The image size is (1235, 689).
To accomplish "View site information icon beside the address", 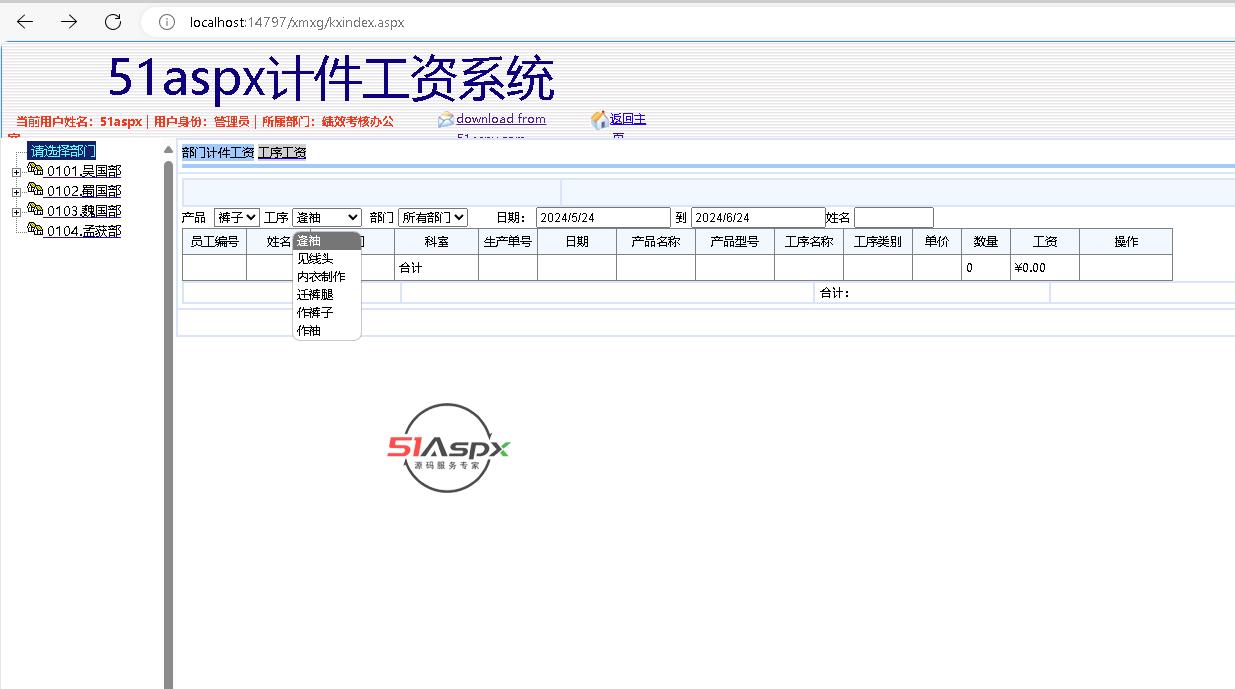I will point(166,22).
